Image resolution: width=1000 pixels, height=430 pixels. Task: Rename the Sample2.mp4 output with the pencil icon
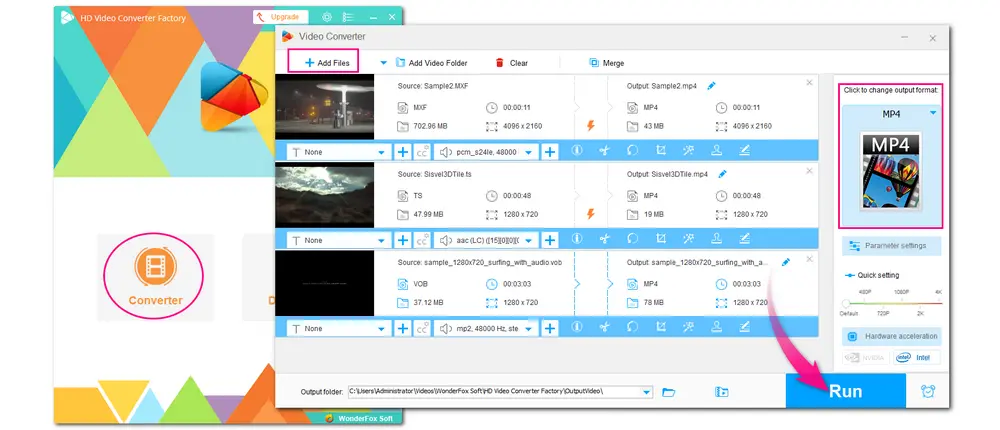coord(711,86)
